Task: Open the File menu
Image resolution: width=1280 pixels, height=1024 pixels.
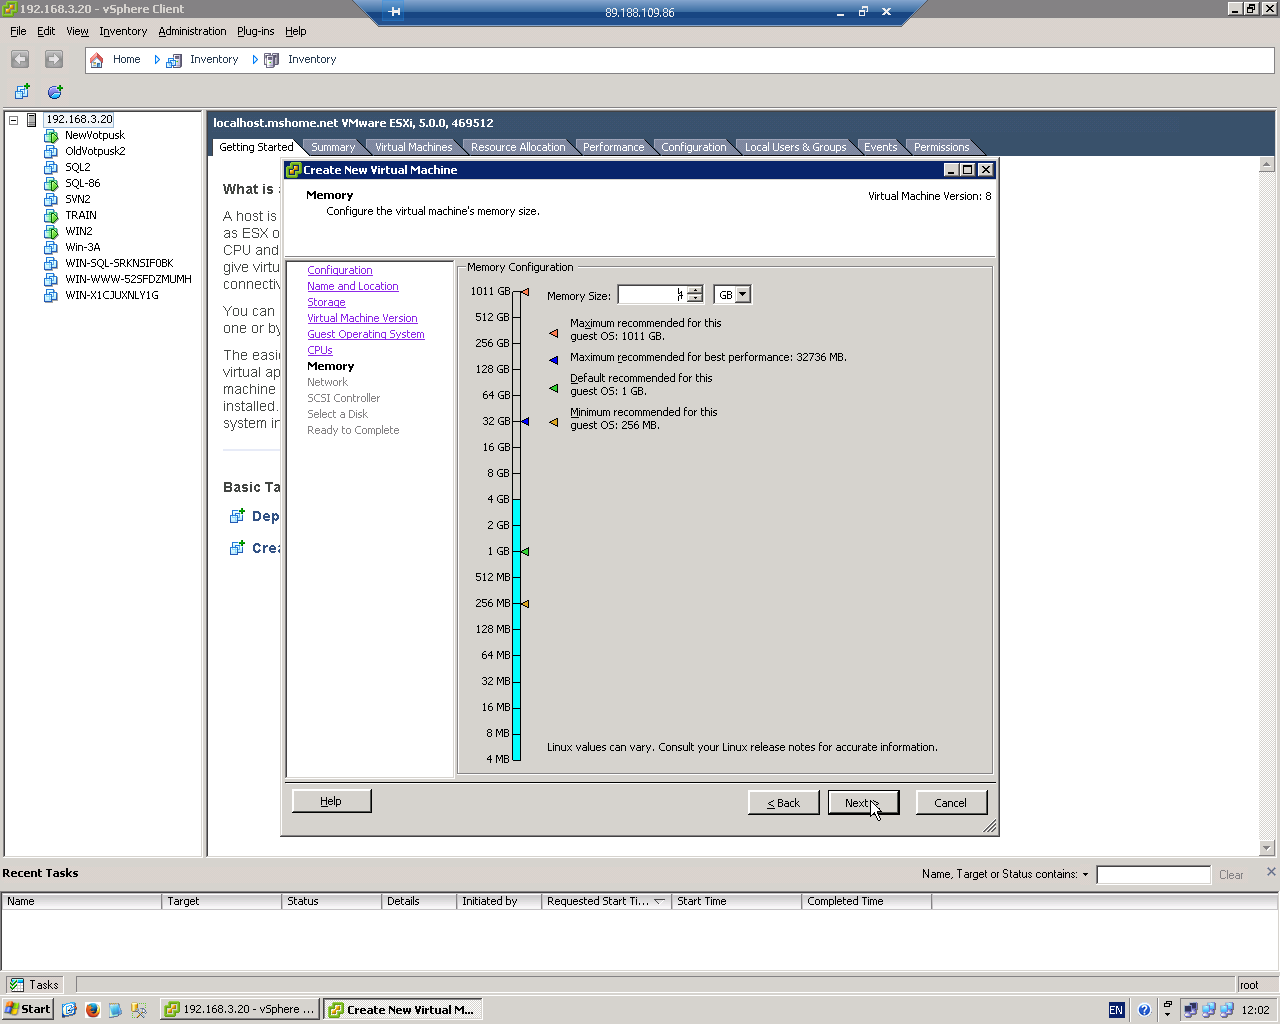Action: tap(18, 31)
